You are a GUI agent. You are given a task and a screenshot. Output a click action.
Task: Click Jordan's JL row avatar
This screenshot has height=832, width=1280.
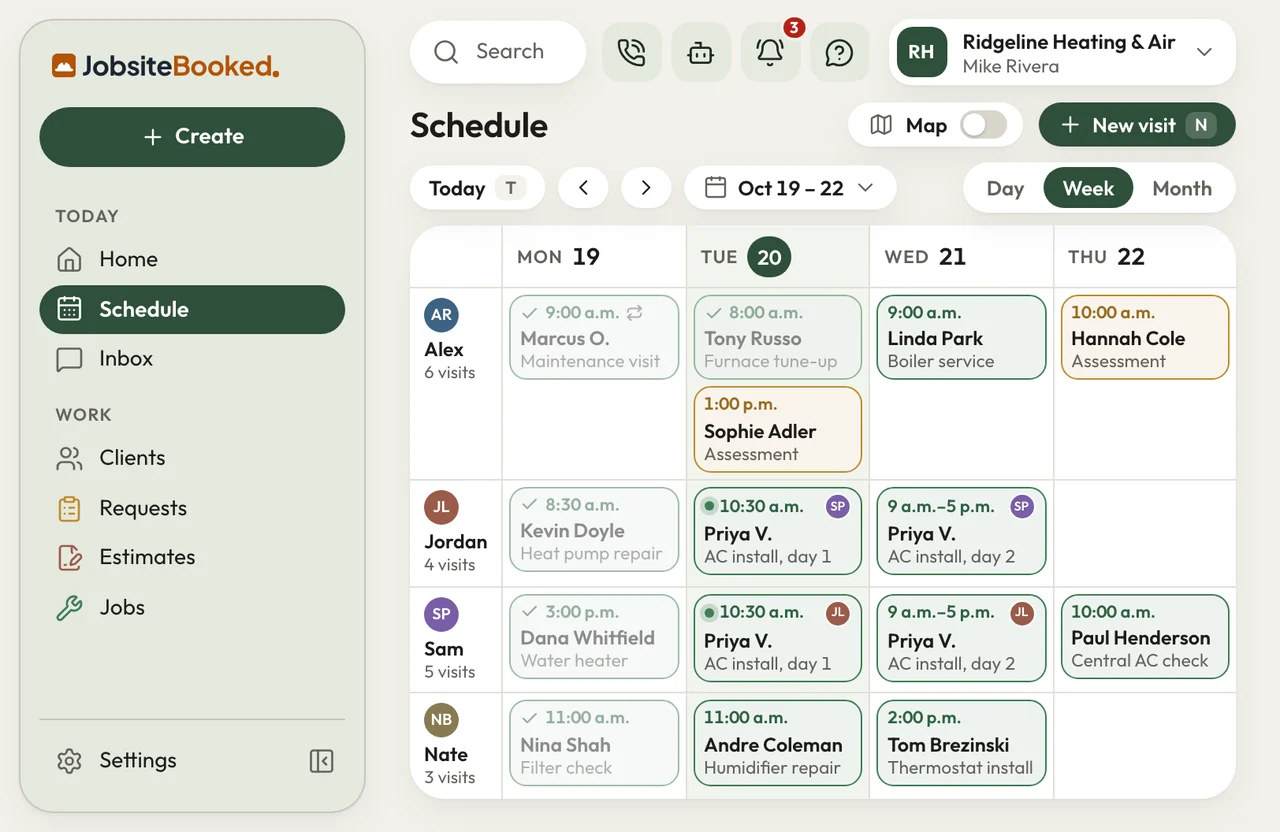[x=441, y=507]
